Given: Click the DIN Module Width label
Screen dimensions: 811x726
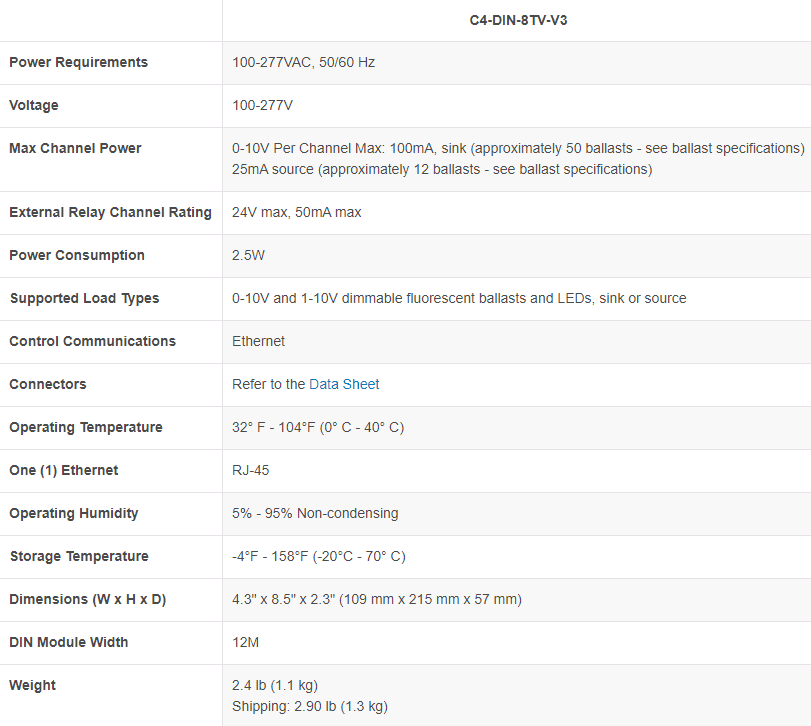Looking at the screenshot, I should coord(69,642).
